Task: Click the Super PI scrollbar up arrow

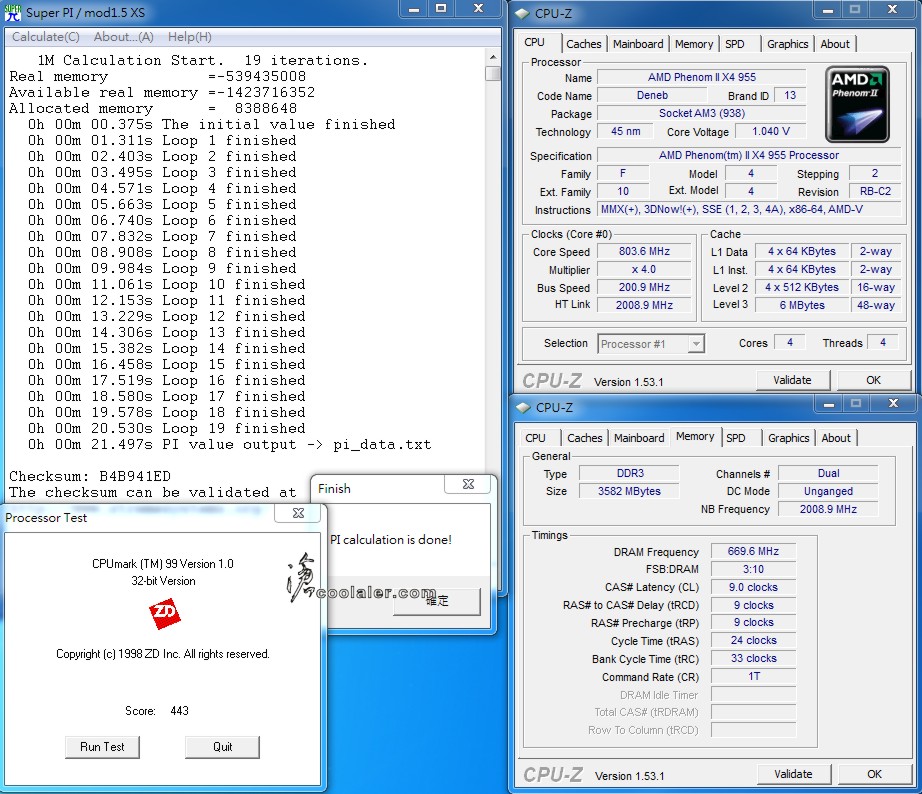Action: pos(493,58)
